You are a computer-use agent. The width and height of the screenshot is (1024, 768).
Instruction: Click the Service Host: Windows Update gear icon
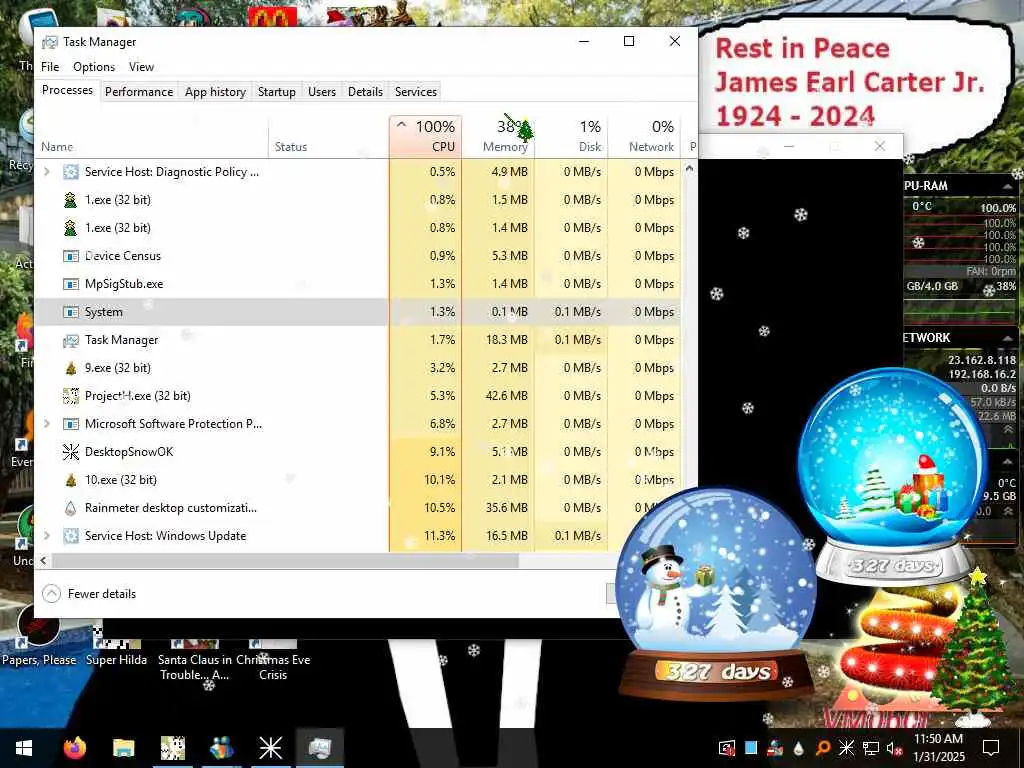[x=71, y=536]
